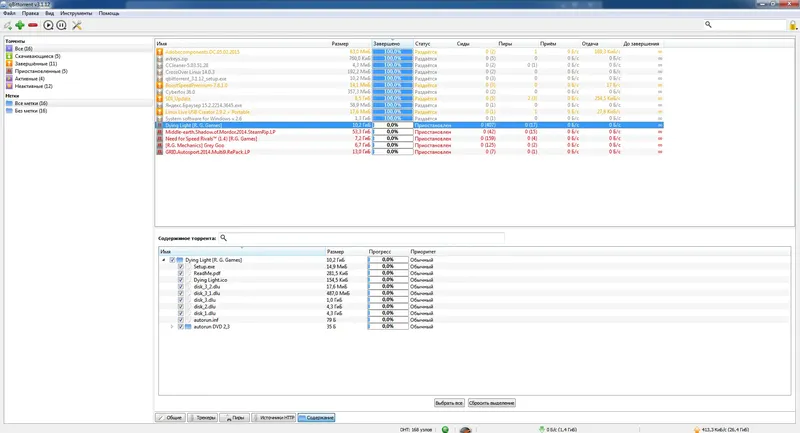Switch to the Пиры tab
This screenshot has width=800, height=433.
point(234,417)
